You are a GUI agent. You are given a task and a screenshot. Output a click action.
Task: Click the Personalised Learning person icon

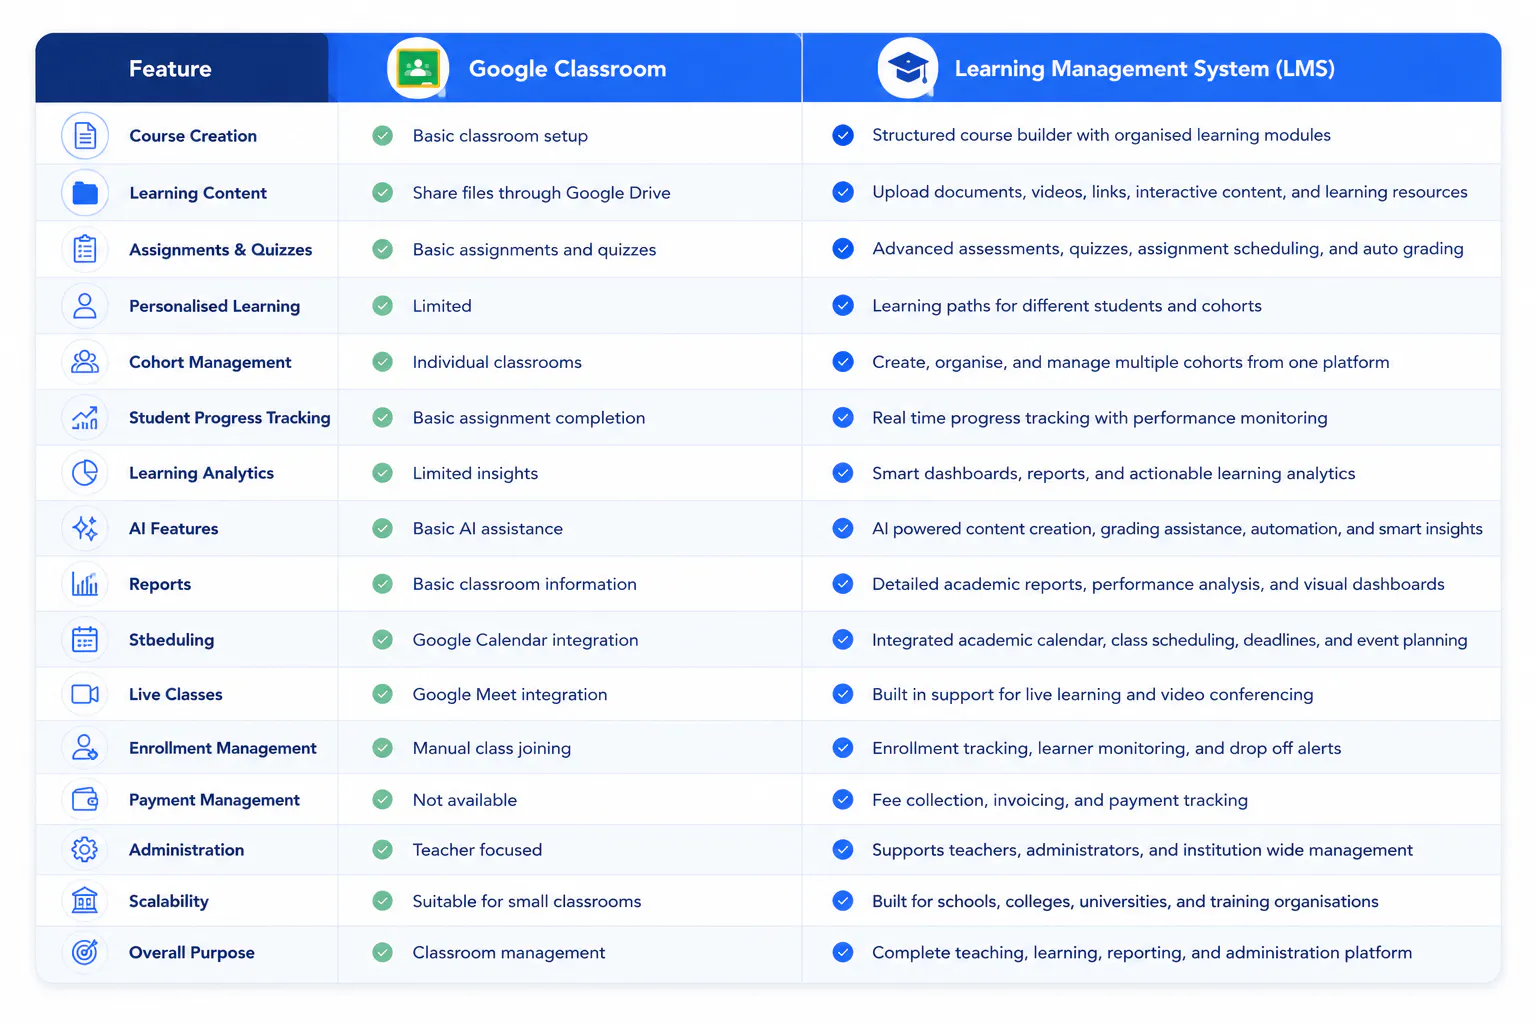click(x=85, y=306)
